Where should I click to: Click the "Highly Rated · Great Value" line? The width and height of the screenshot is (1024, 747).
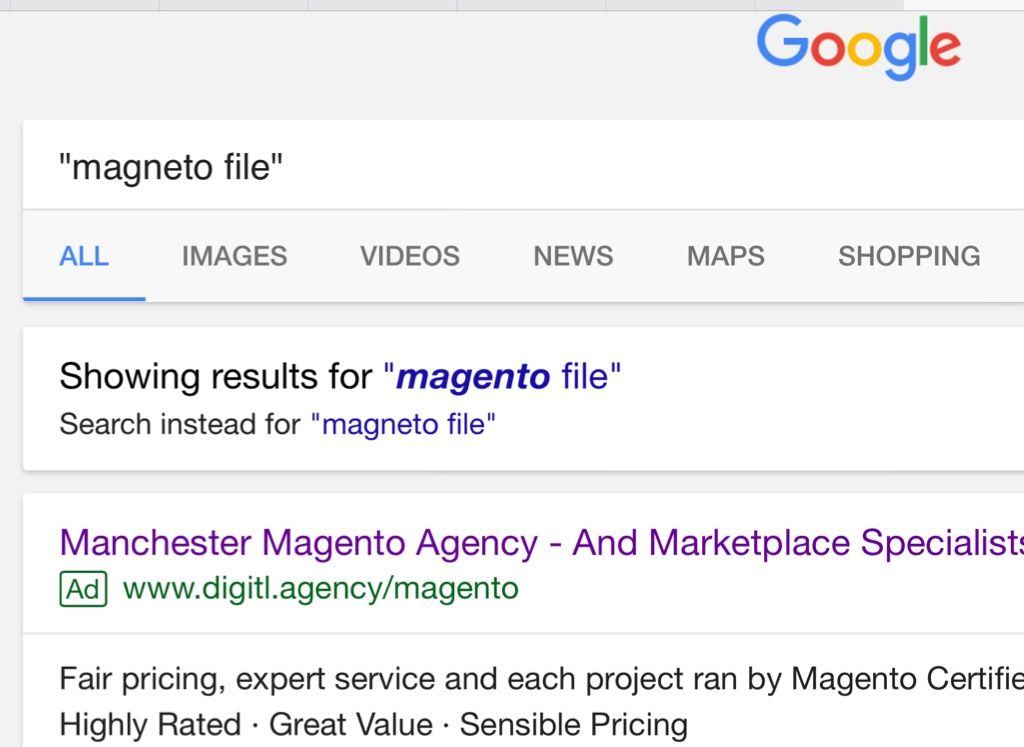374,724
